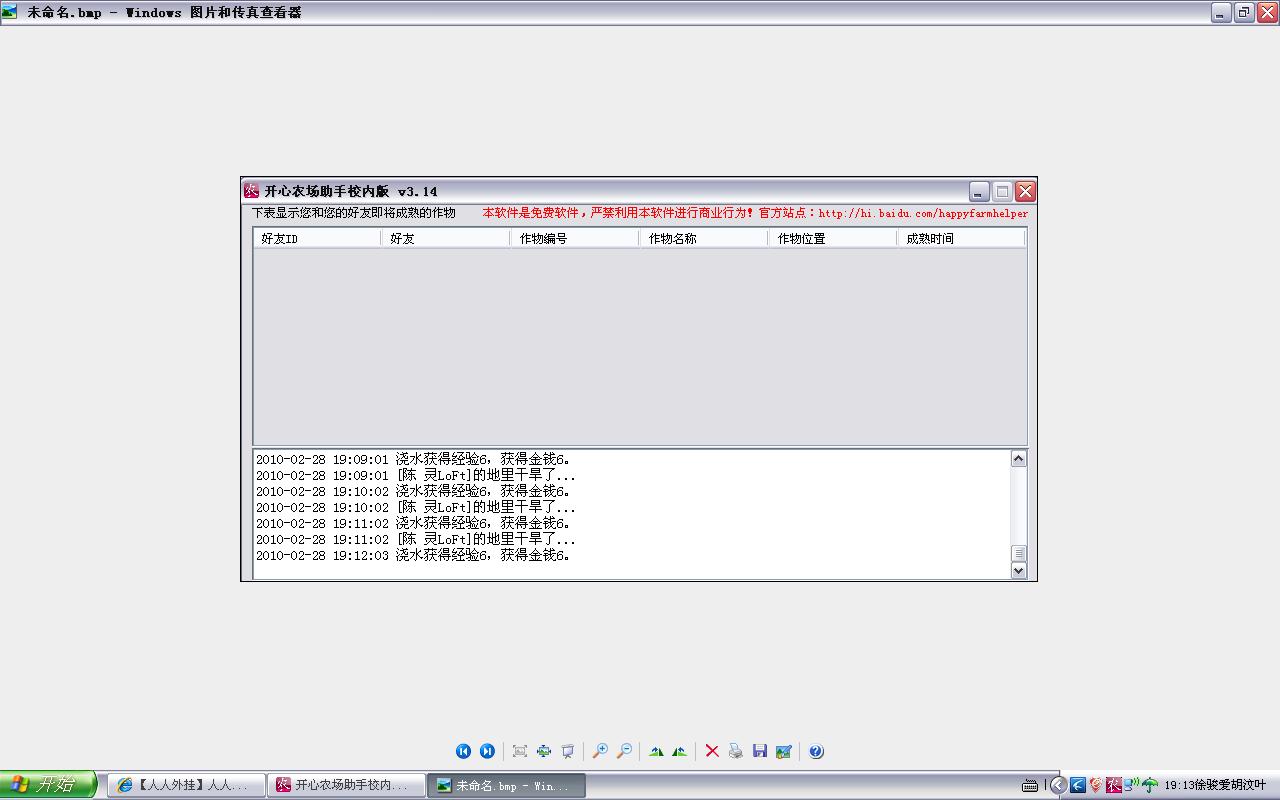Viewport: 1280px width, 800px height.
Task: Go to the previous image
Action: pos(463,751)
